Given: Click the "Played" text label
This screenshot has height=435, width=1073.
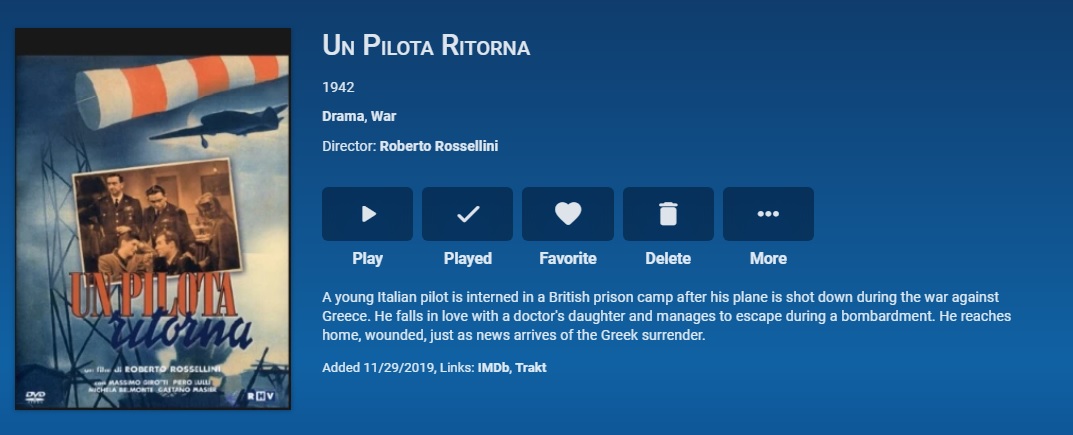Looking at the screenshot, I should pyautogui.click(x=467, y=258).
